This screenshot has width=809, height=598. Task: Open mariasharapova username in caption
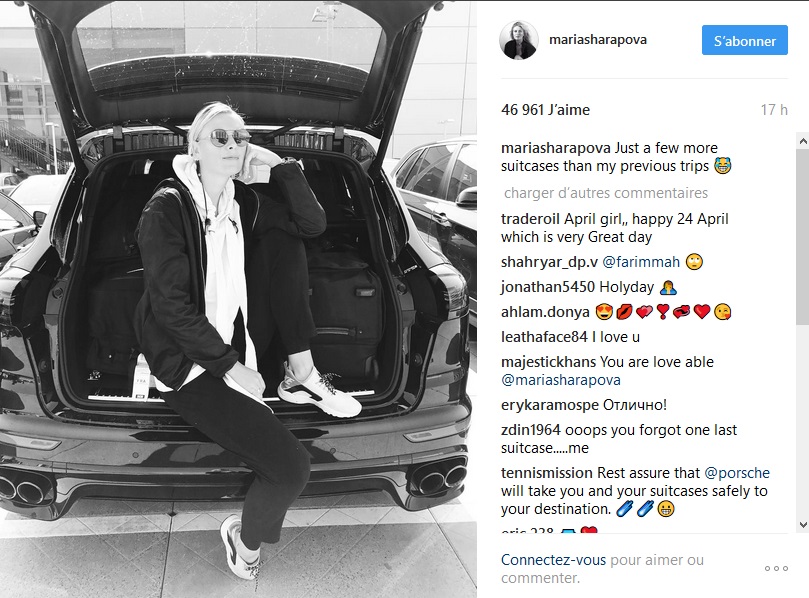pyautogui.click(x=556, y=148)
